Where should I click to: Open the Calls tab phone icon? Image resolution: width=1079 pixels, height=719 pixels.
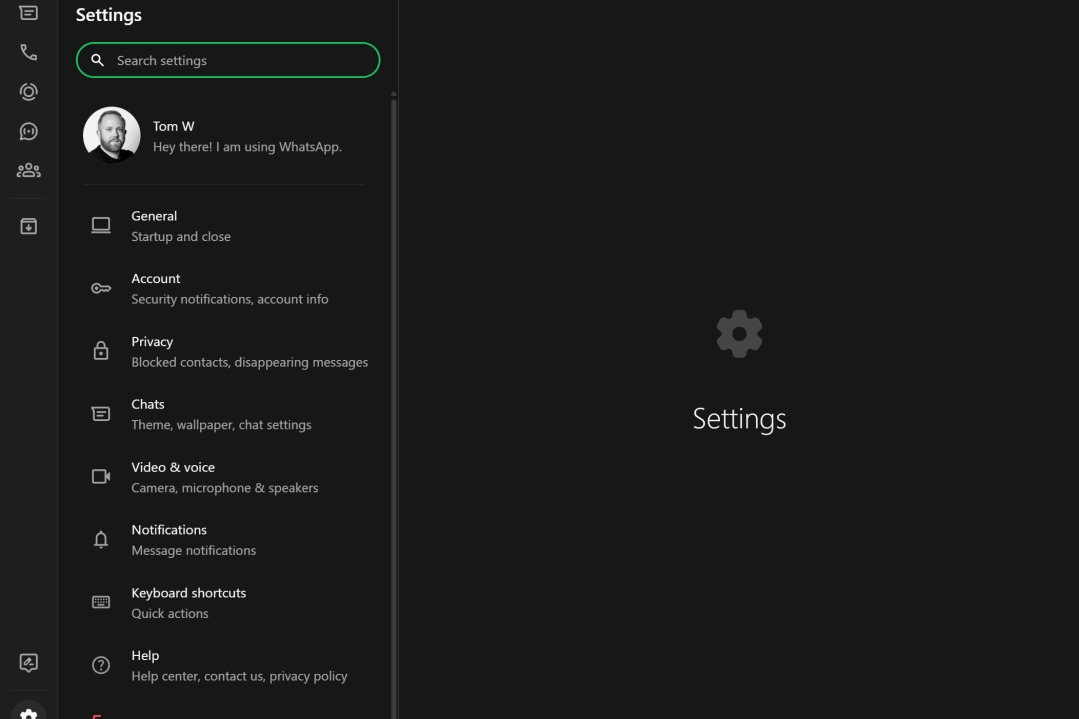tap(29, 53)
